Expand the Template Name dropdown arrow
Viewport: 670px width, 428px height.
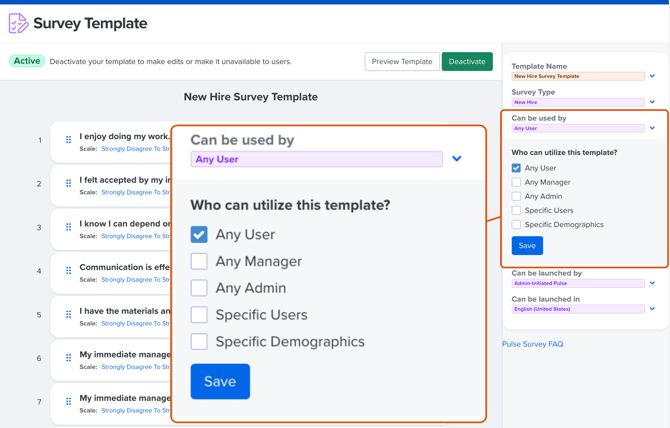coord(652,76)
